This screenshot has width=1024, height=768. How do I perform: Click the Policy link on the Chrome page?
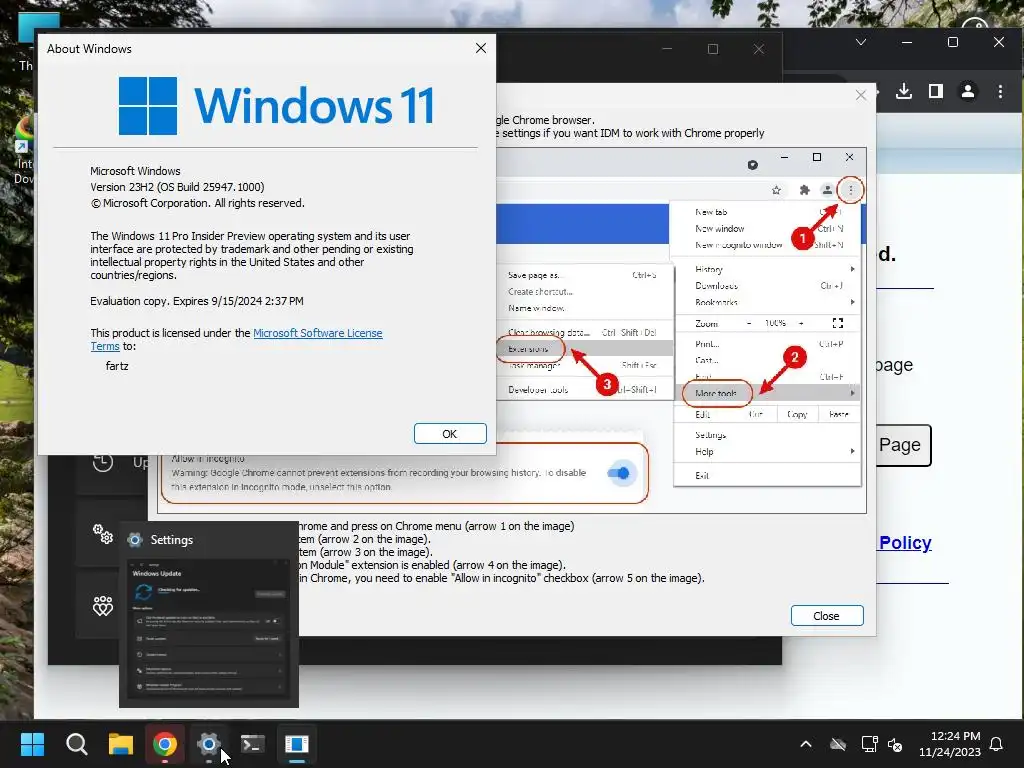tap(905, 543)
